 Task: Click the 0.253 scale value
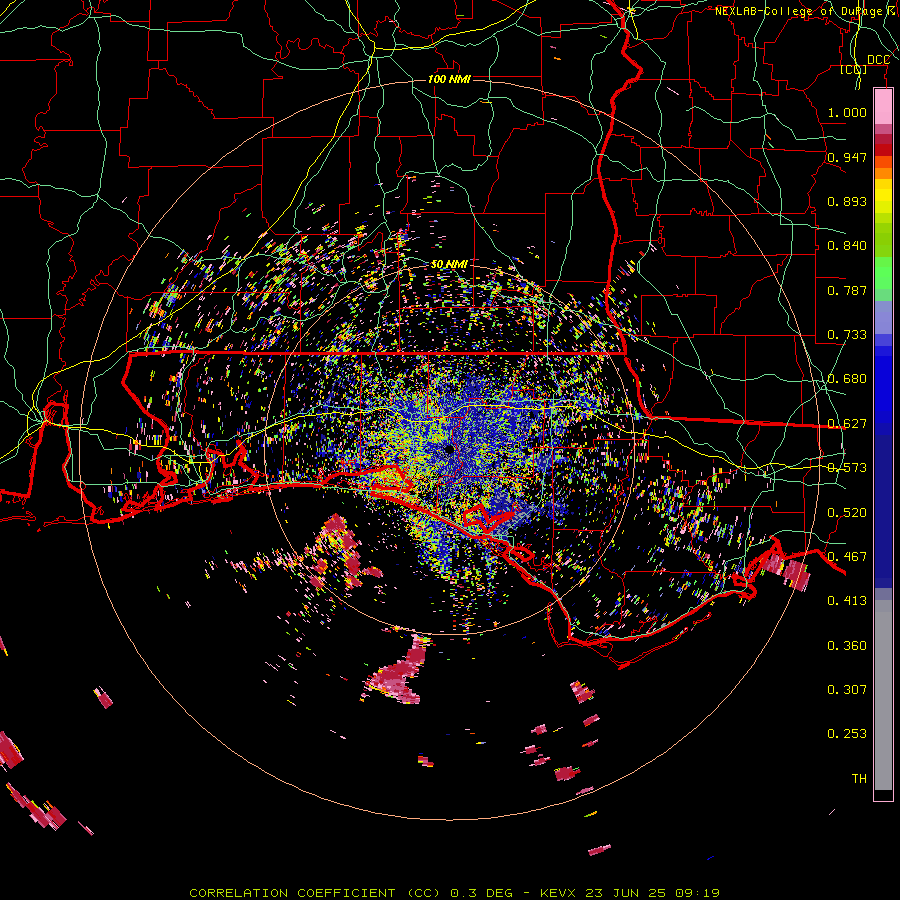coord(847,734)
